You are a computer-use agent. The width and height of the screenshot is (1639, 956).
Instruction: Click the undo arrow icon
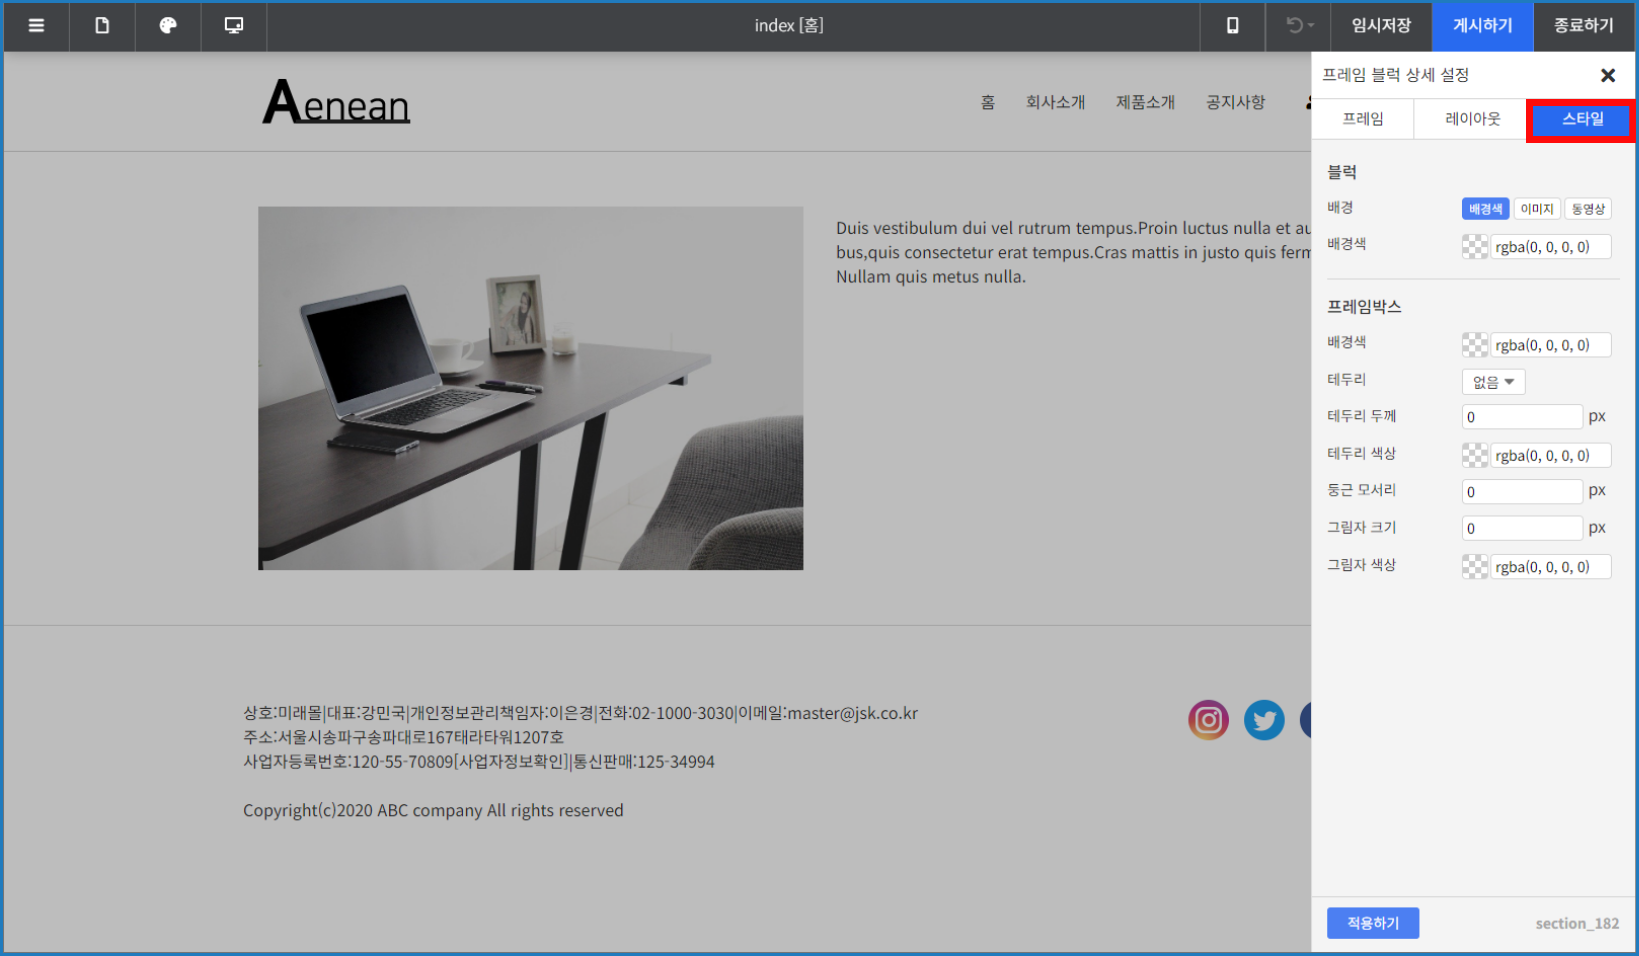1298,26
